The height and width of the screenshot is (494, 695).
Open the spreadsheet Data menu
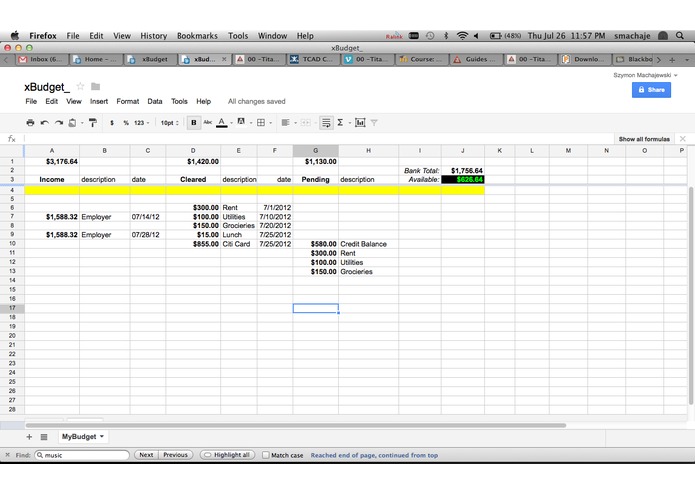pyautogui.click(x=155, y=101)
